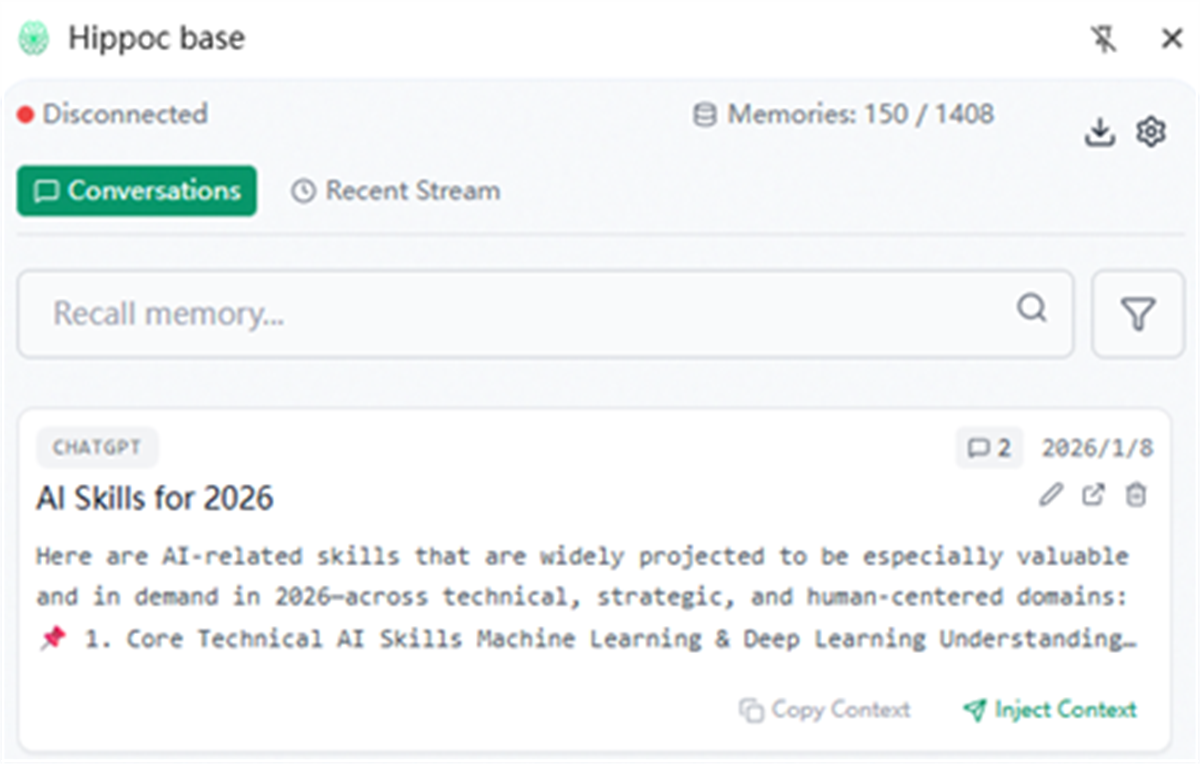The height and width of the screenshot is (764, 1200).
Task: Click the message count badge showing 2
Action: 989,448
